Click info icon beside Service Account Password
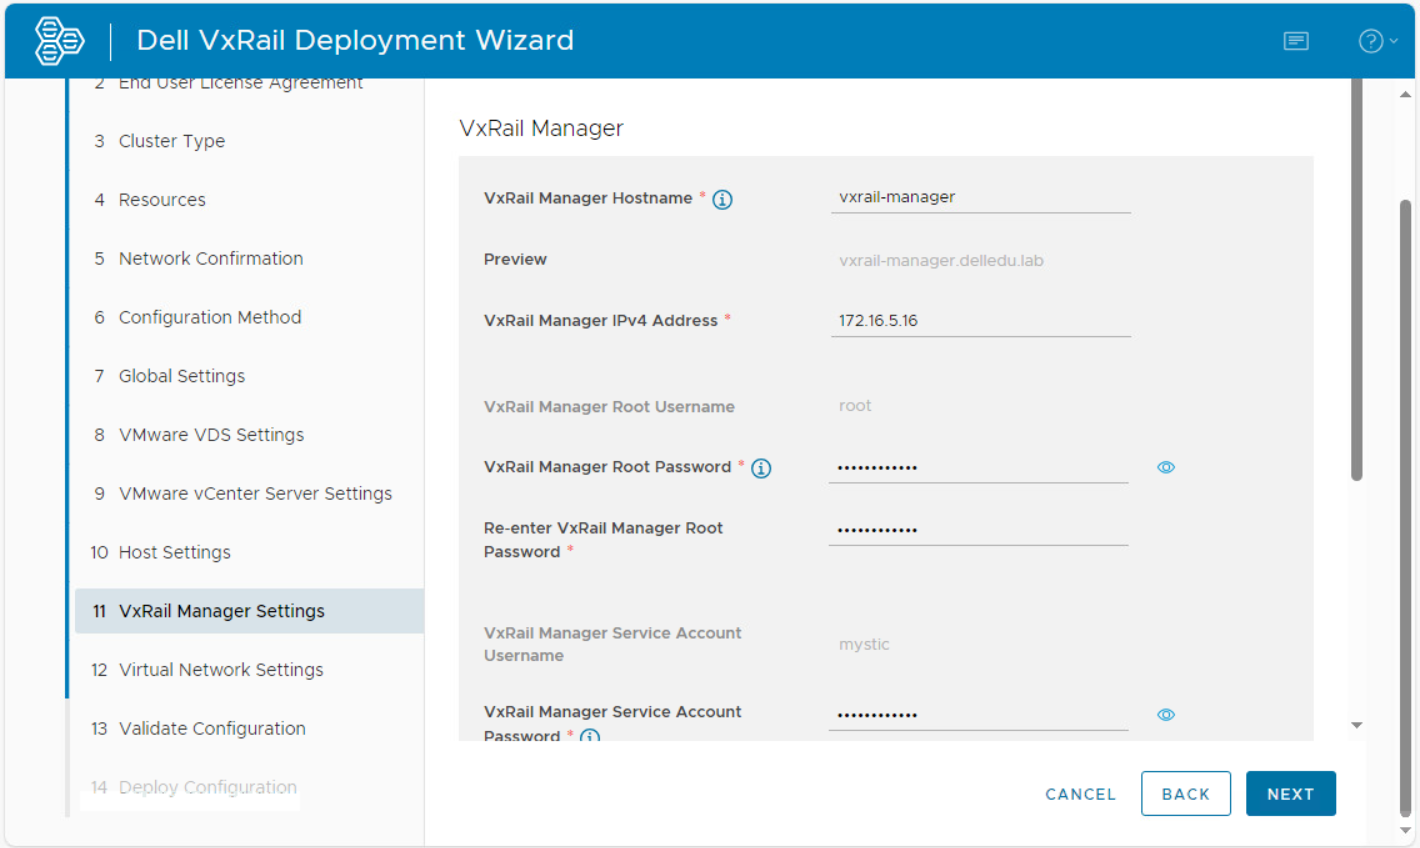The width and height of the screenshot is (1420, 848). (589, 736)
